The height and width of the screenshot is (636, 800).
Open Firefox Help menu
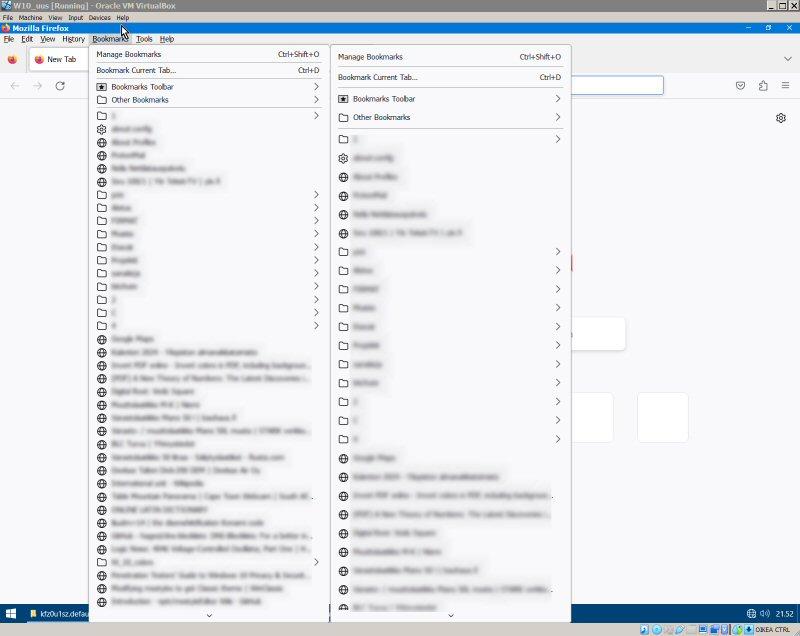167,39
